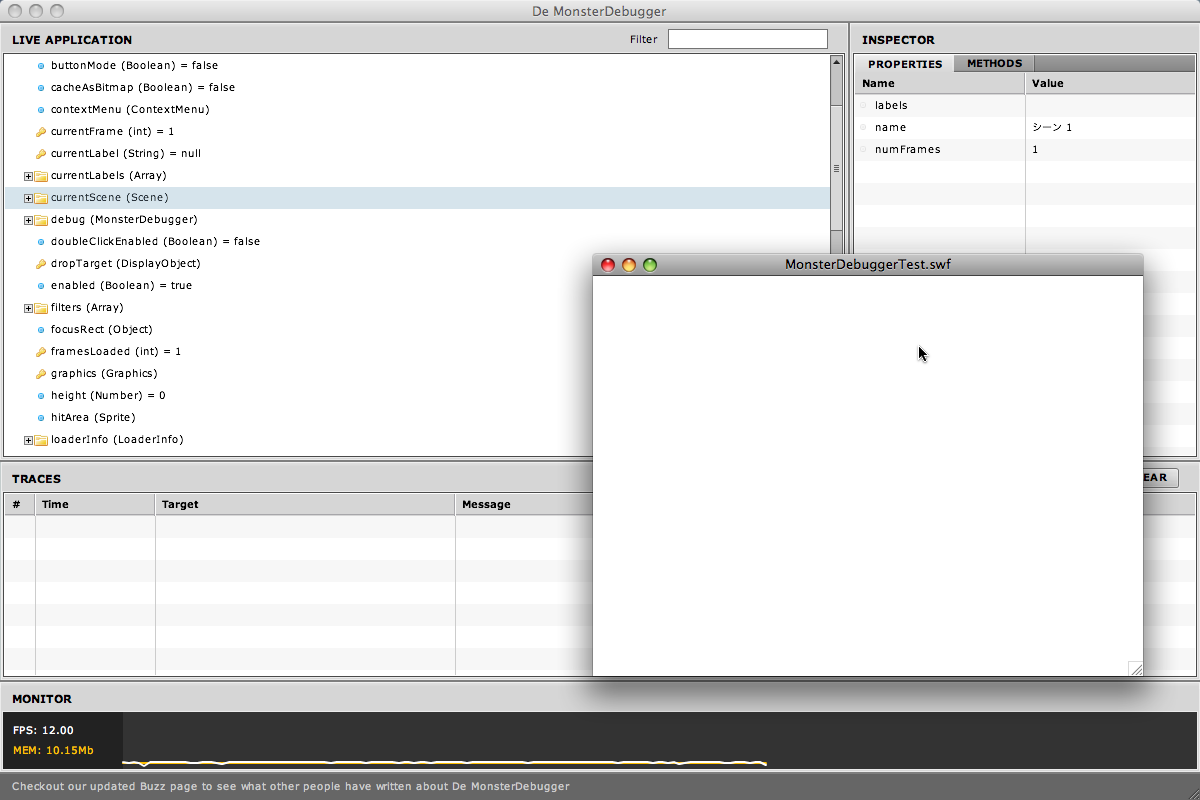
Task: Select the doubleClickEnabled property row
Action: 155,242
